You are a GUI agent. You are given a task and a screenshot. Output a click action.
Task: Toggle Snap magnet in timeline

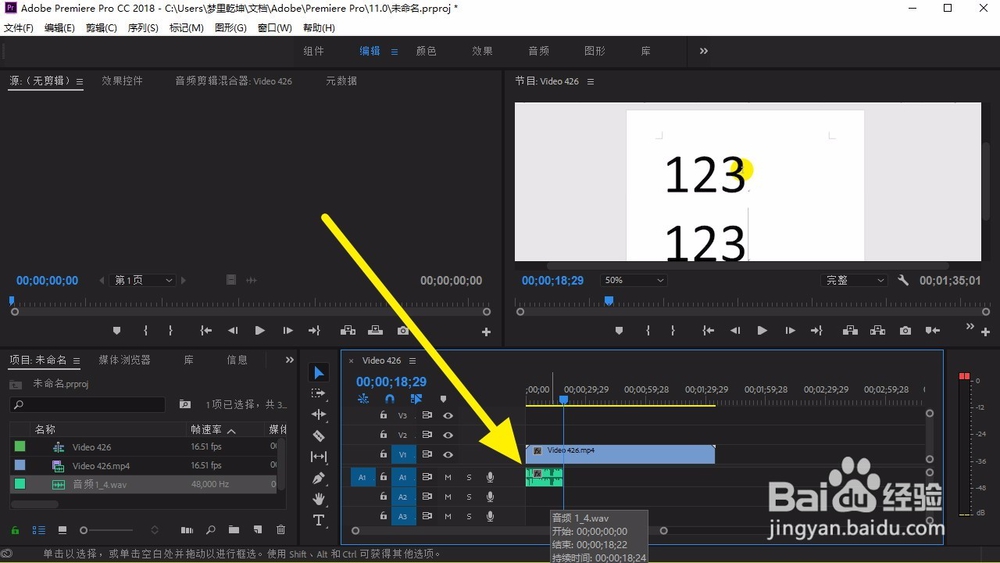point(390,398)
